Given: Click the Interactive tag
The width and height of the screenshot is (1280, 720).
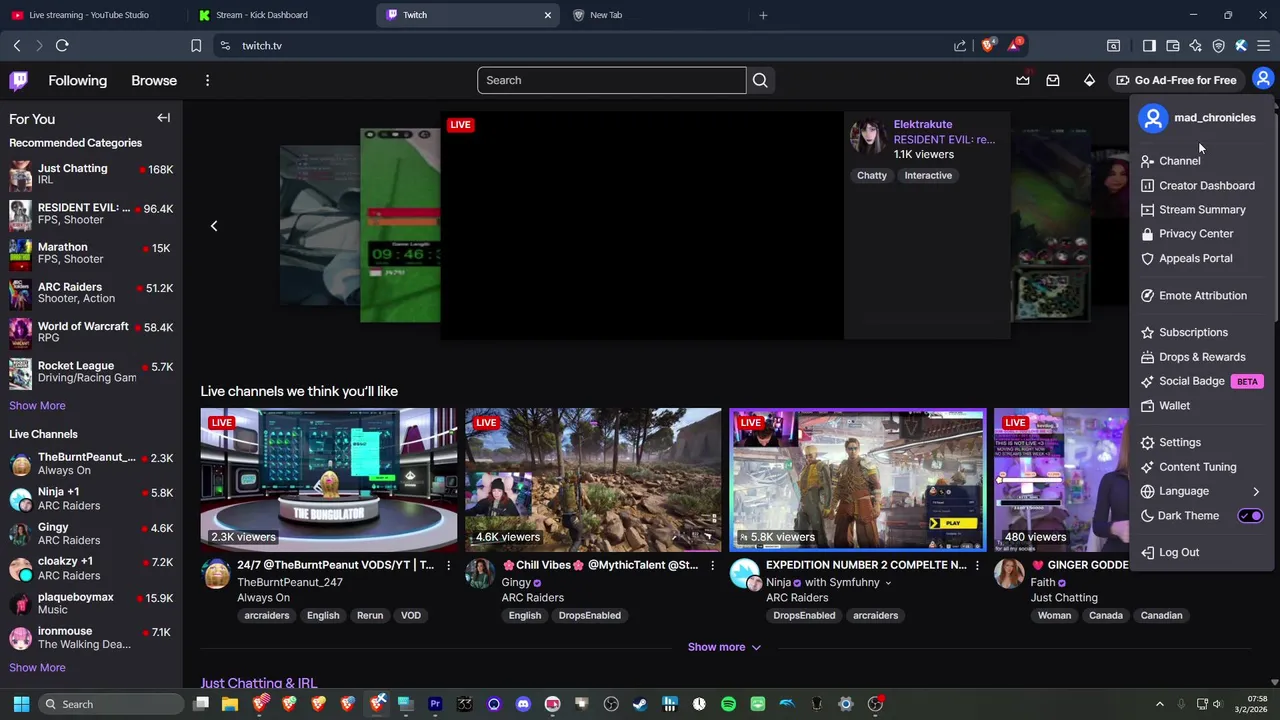Looking at the screenshot, I should coord(928,175).
